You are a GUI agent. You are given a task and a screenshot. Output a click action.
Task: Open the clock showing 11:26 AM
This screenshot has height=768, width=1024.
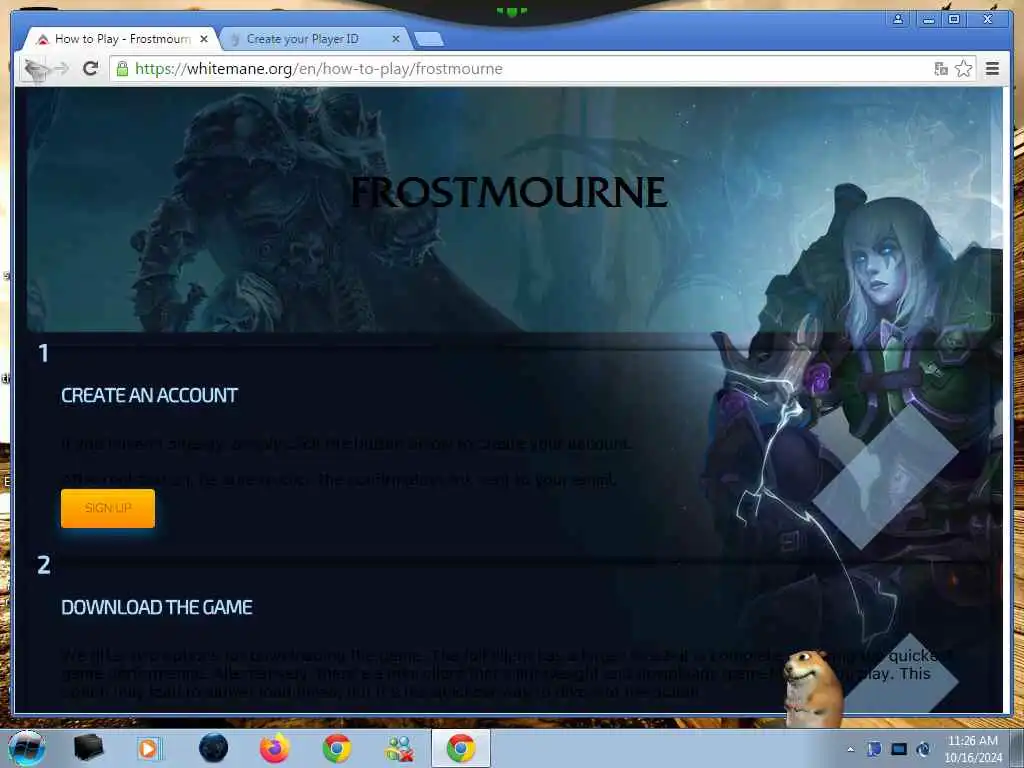972,749
